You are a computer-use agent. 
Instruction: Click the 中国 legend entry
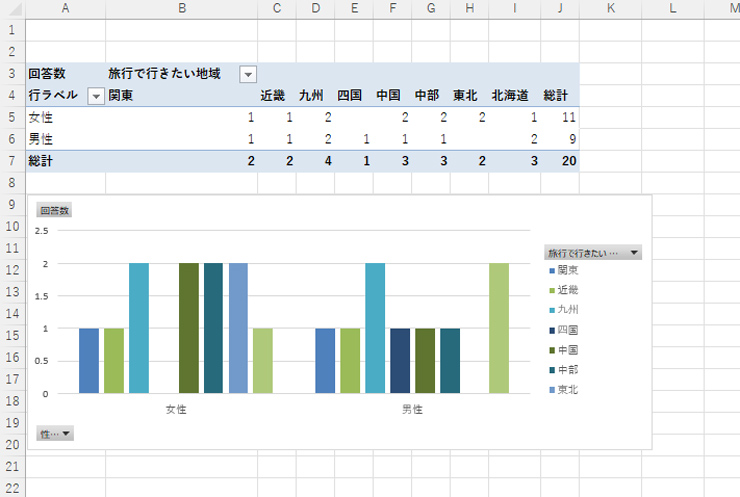coord(567,350)
